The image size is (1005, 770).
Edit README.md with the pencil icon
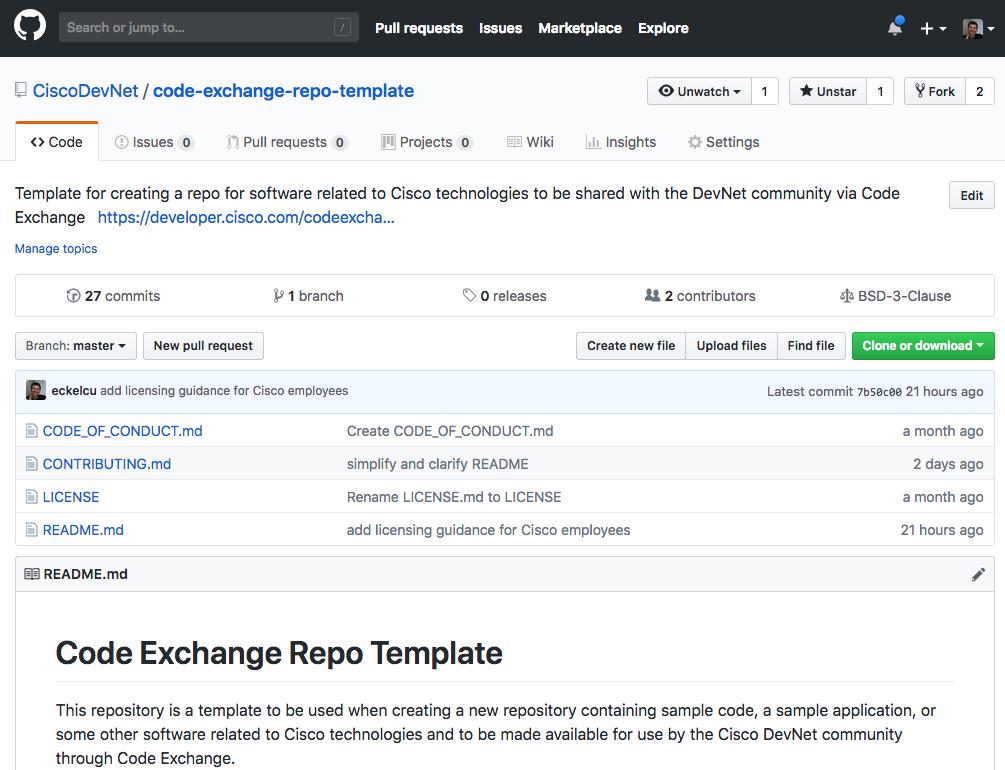978,574
